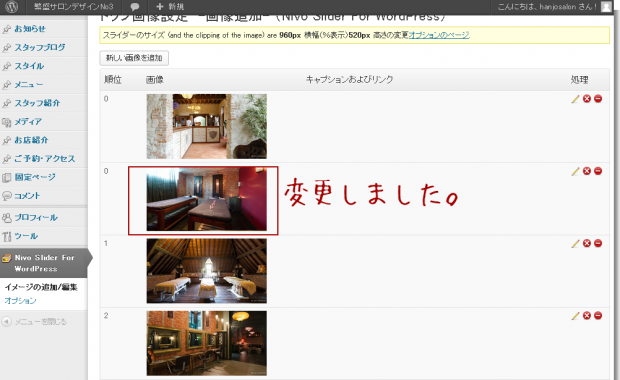Open お知らせ in sidebar
Image resolution: width=620 pixels, height=380 pixels.
coord(30,29)
